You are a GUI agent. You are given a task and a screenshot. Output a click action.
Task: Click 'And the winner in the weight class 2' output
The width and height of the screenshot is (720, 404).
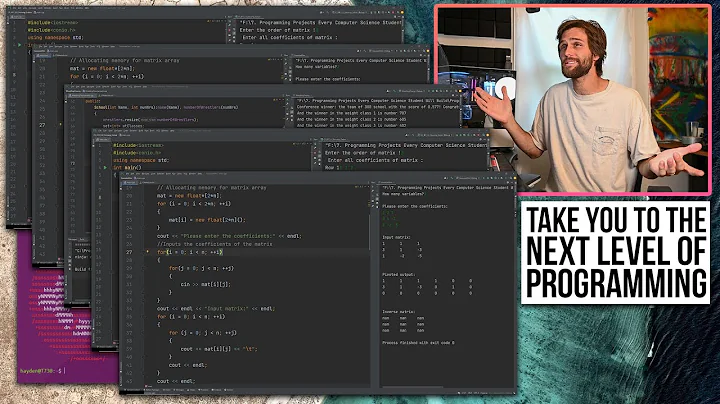351,119
